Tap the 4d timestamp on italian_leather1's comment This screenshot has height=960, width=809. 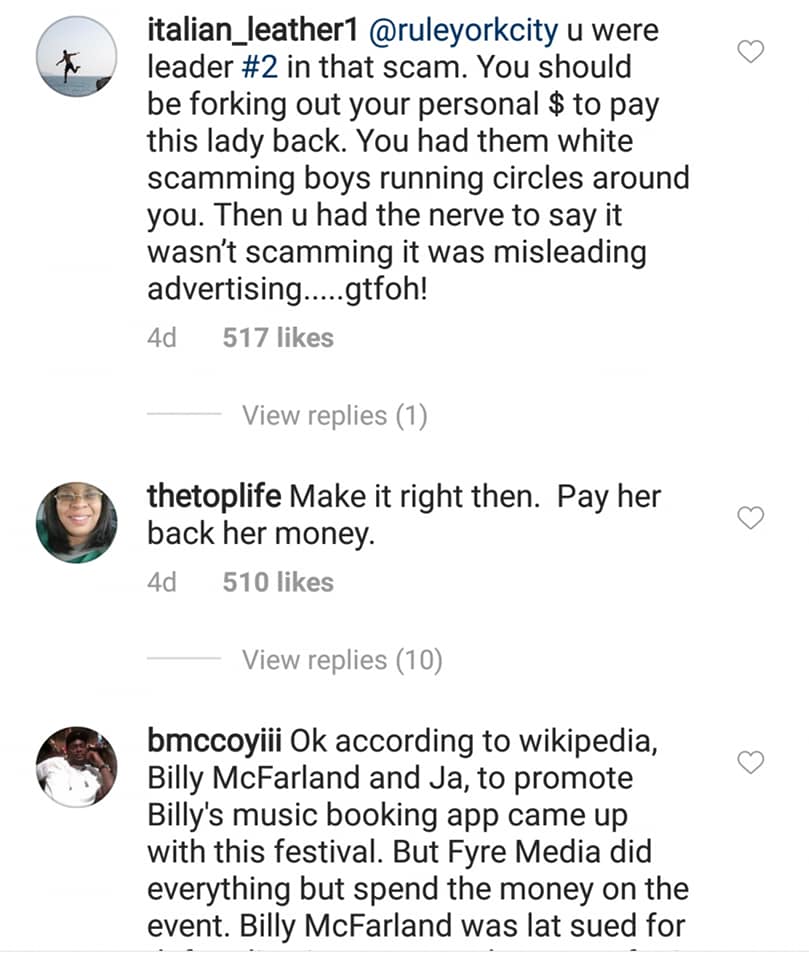click(161, 338)
